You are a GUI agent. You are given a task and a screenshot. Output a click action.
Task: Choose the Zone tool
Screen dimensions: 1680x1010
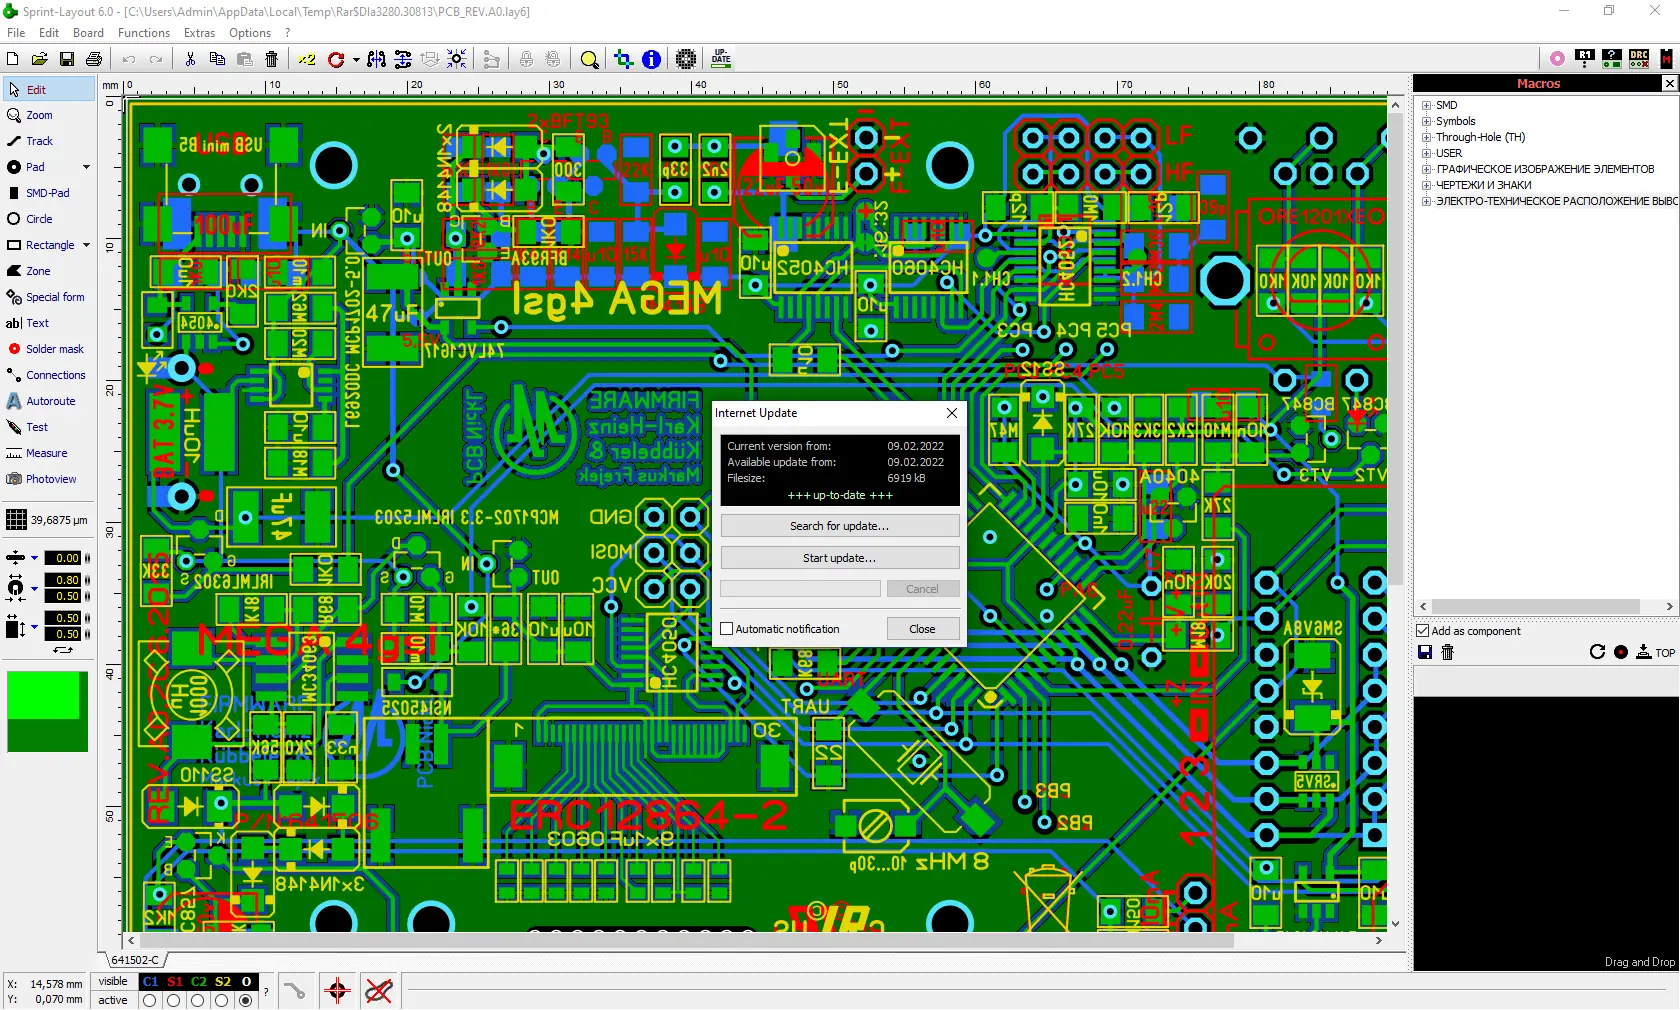click(x=38, y=271)
